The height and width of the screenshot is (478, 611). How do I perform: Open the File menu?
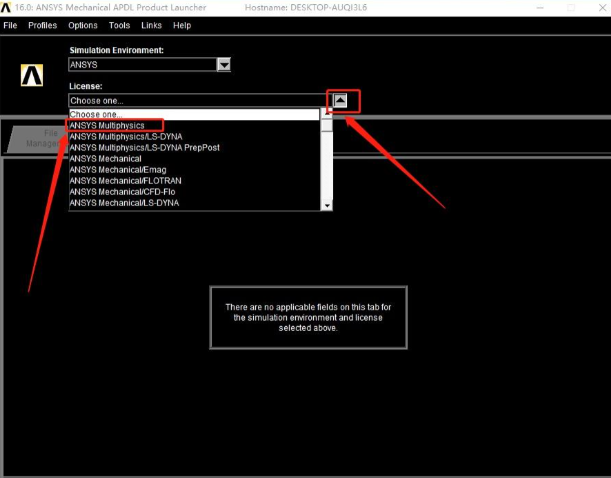(10, 25)
